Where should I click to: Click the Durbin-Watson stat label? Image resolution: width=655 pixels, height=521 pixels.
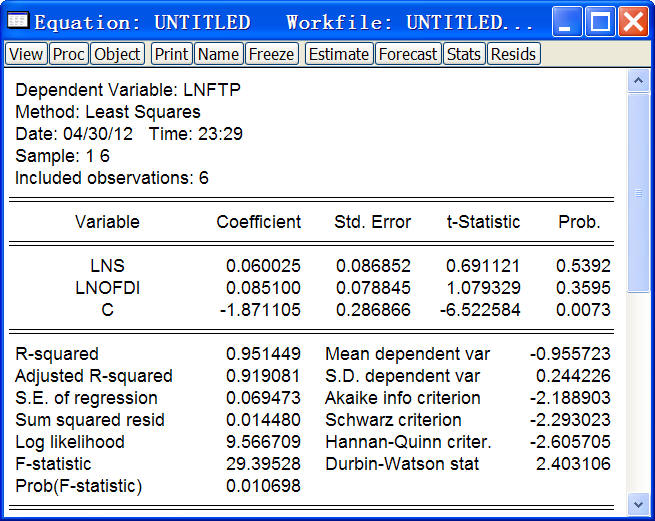402,464
